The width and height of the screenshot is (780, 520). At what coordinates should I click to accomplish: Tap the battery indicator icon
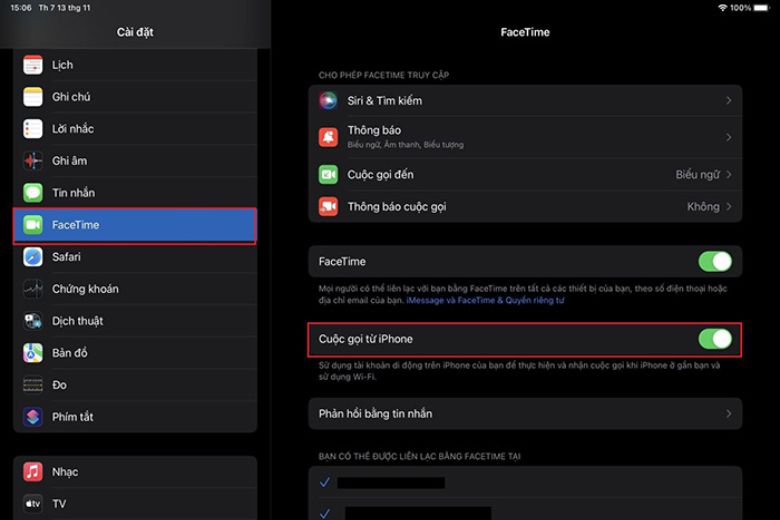point(762,8)
